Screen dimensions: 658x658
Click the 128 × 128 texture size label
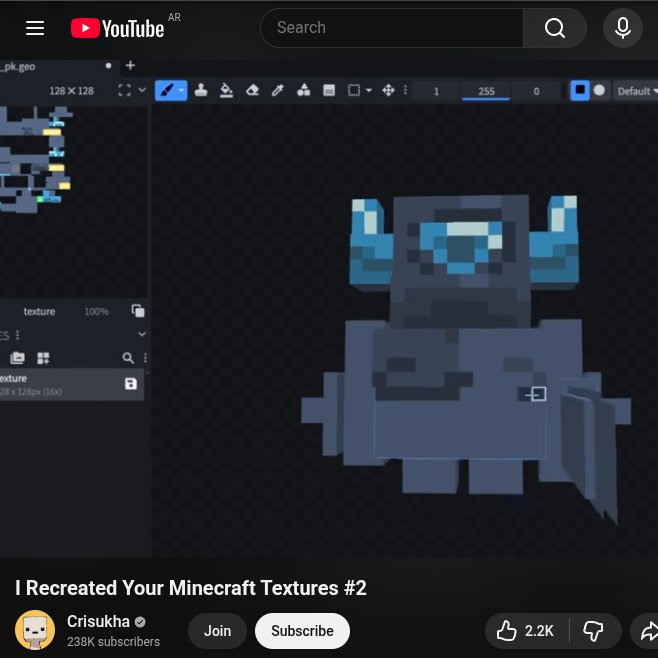pyautogui.click(x=71, y=91)
